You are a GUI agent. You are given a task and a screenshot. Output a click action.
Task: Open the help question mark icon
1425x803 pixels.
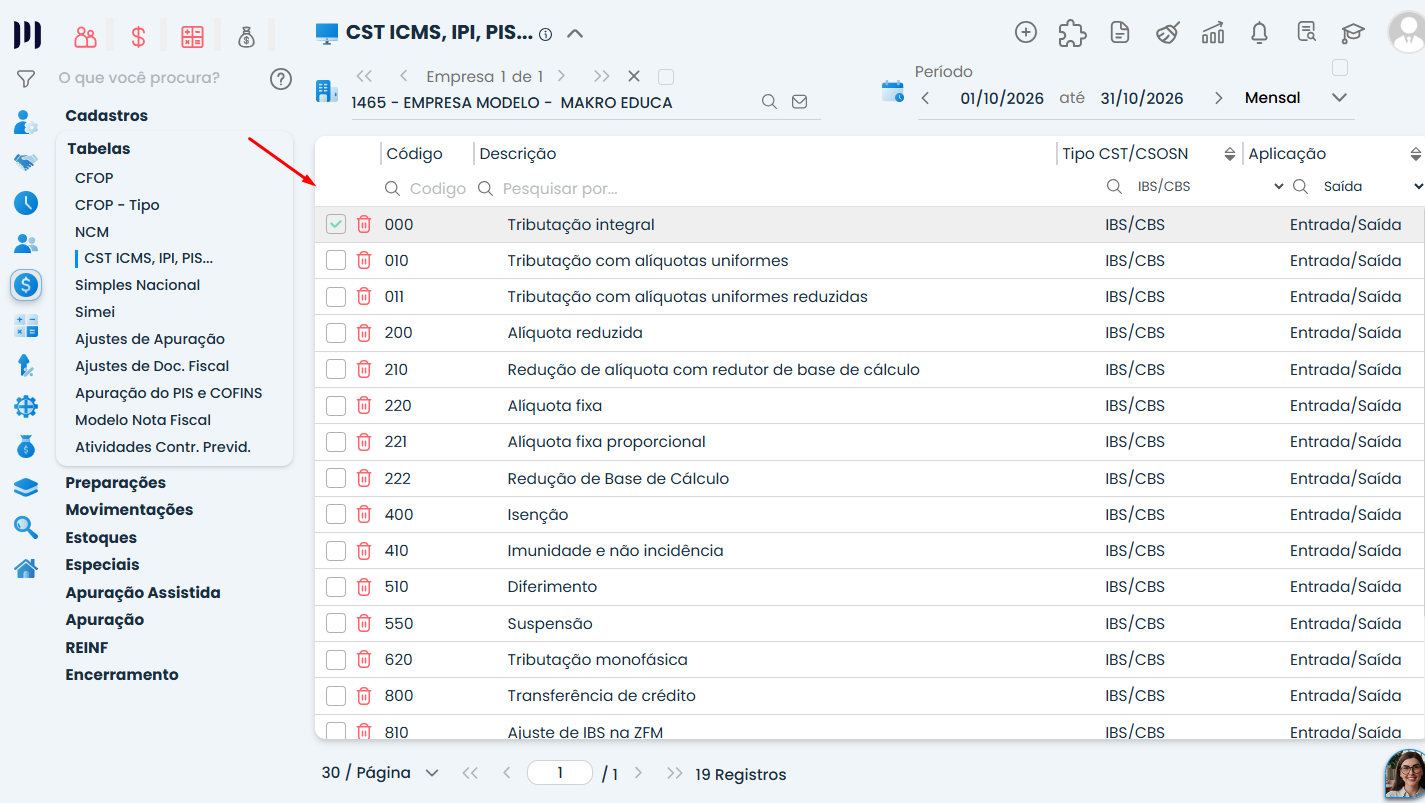pos(281,79)
